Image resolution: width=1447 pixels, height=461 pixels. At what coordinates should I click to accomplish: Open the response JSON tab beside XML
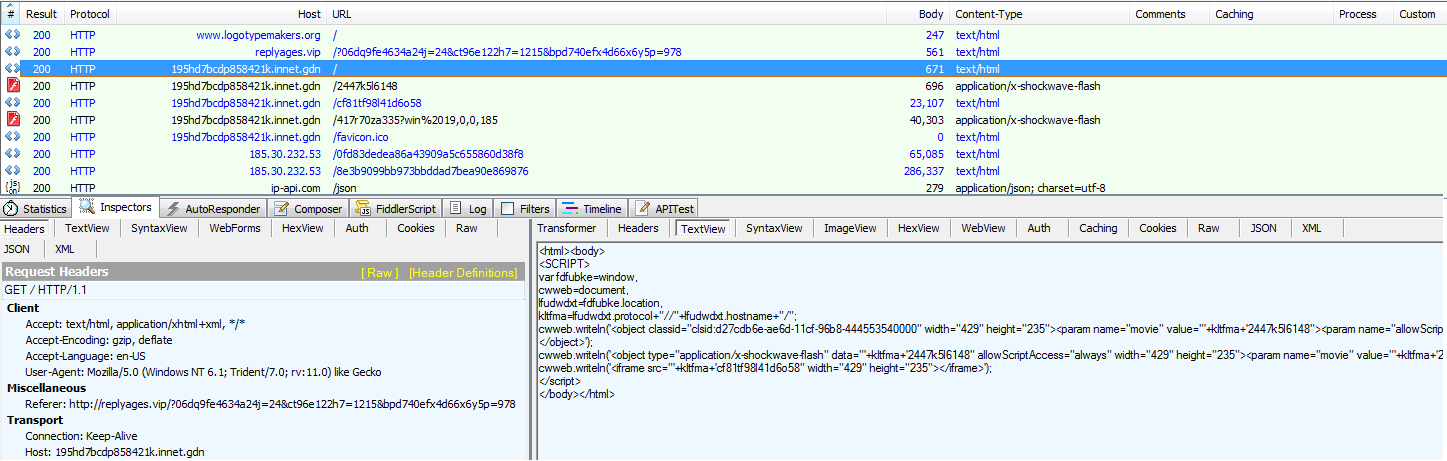point(1264,228)
